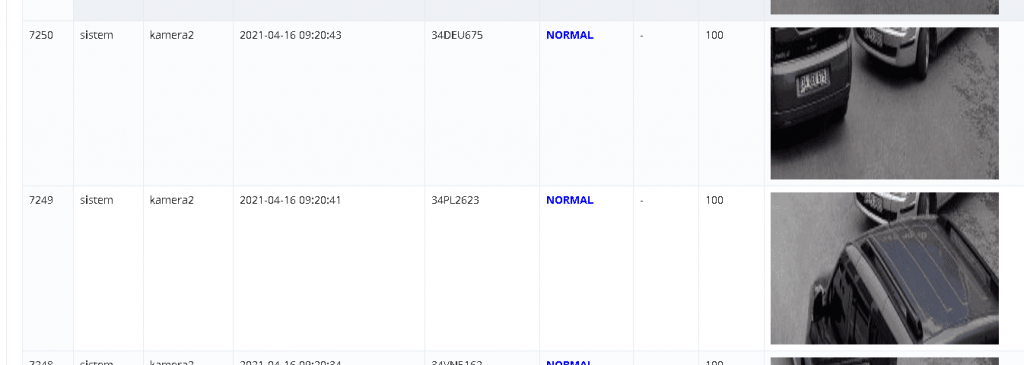Image resolution: width=1024 pixels, height=365 pixels.
Task: Open the camera snapshot for record 7249
Action: (884, 268)
